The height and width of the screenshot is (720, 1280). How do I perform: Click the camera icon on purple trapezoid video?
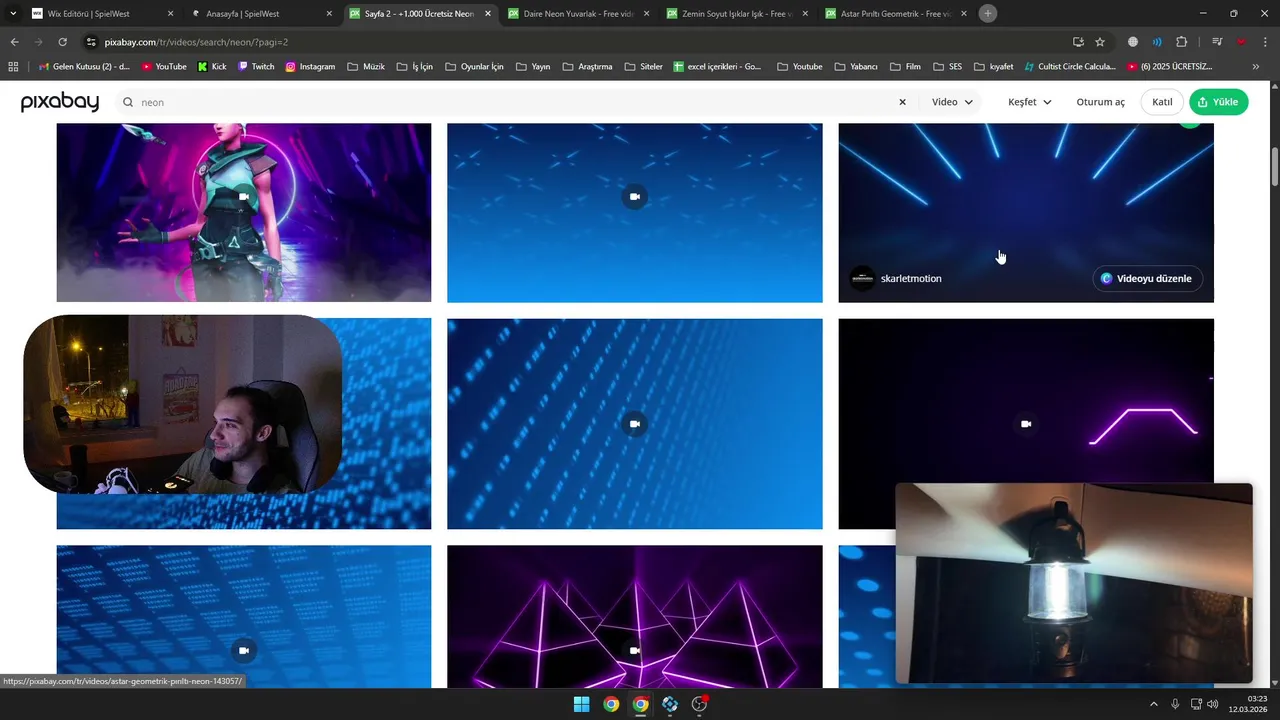(x=1026, y=424)
